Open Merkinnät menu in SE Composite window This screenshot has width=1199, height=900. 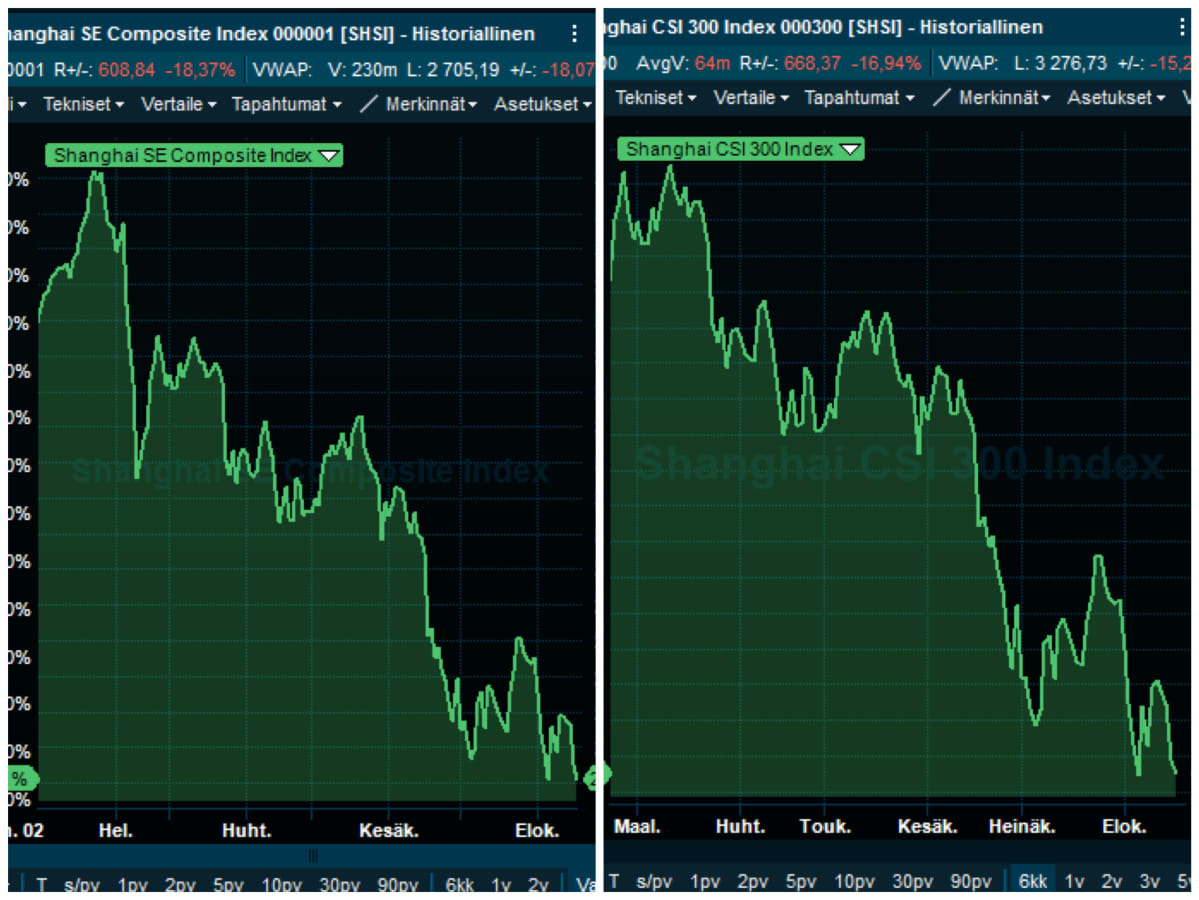click(431, 104)
